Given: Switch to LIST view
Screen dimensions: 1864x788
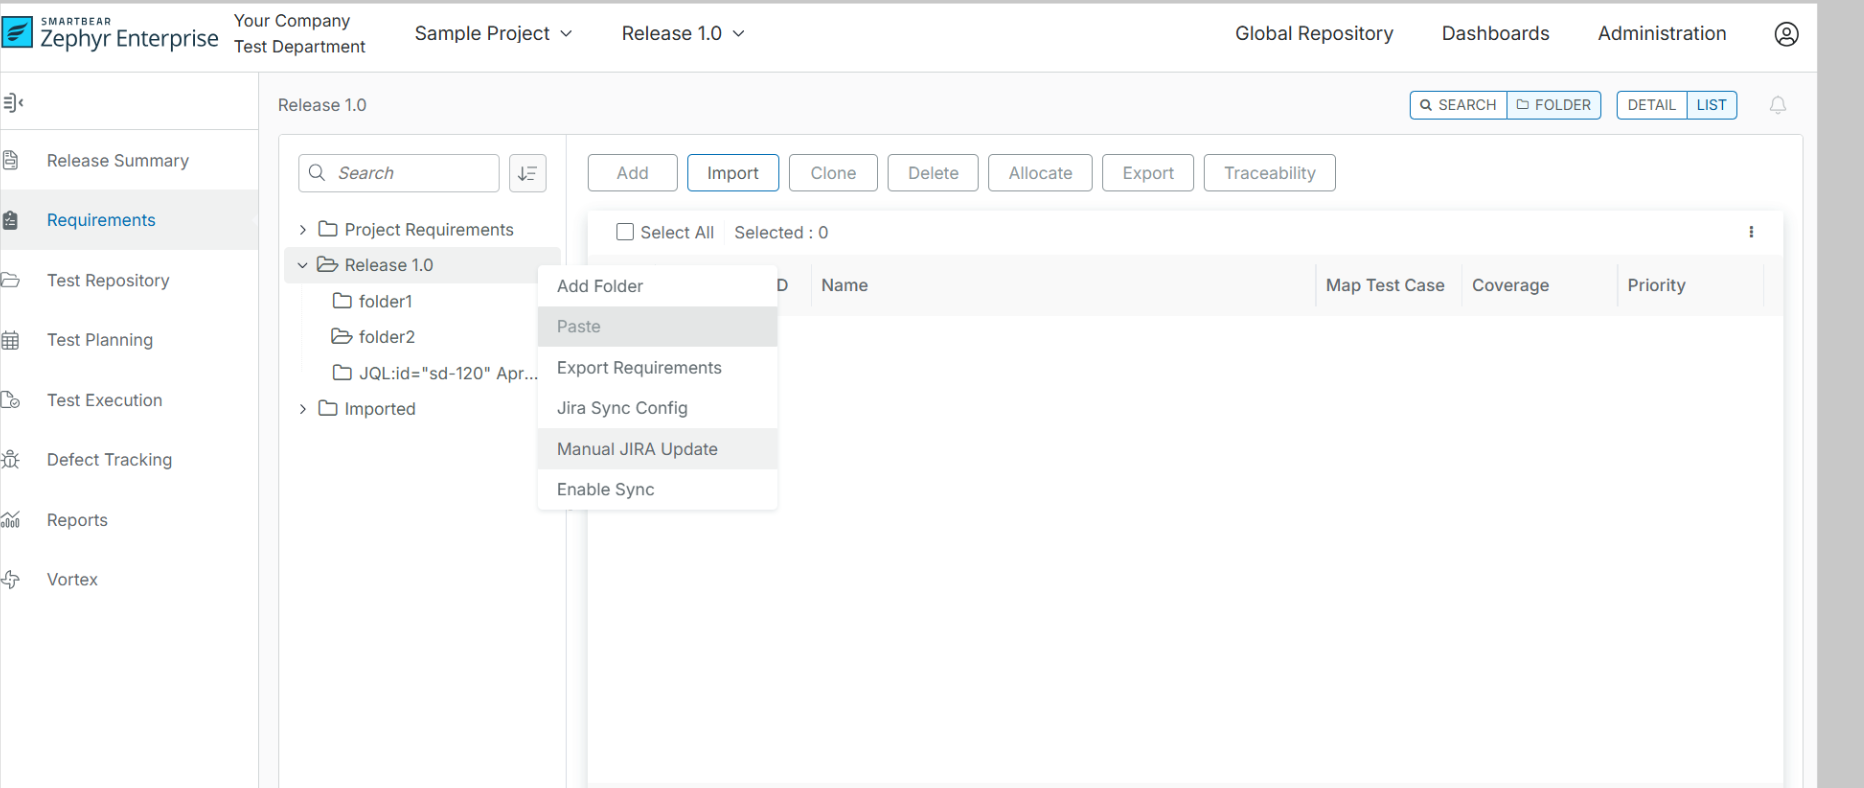Looking at the screenshot, I should 1711,105.
